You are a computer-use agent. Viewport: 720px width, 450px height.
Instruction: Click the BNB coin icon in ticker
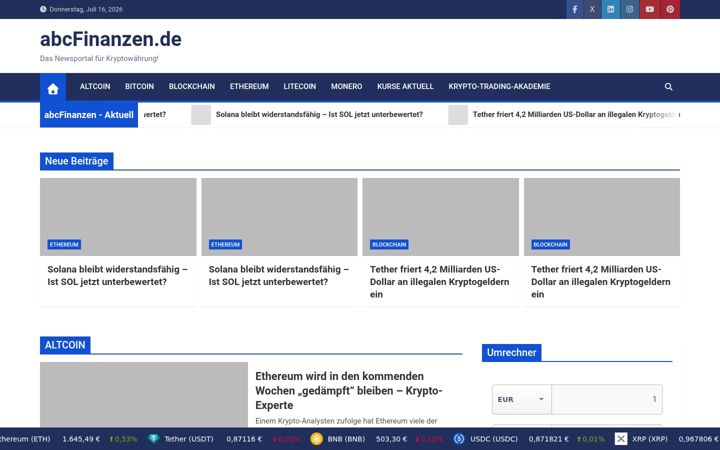click(316, 439)
